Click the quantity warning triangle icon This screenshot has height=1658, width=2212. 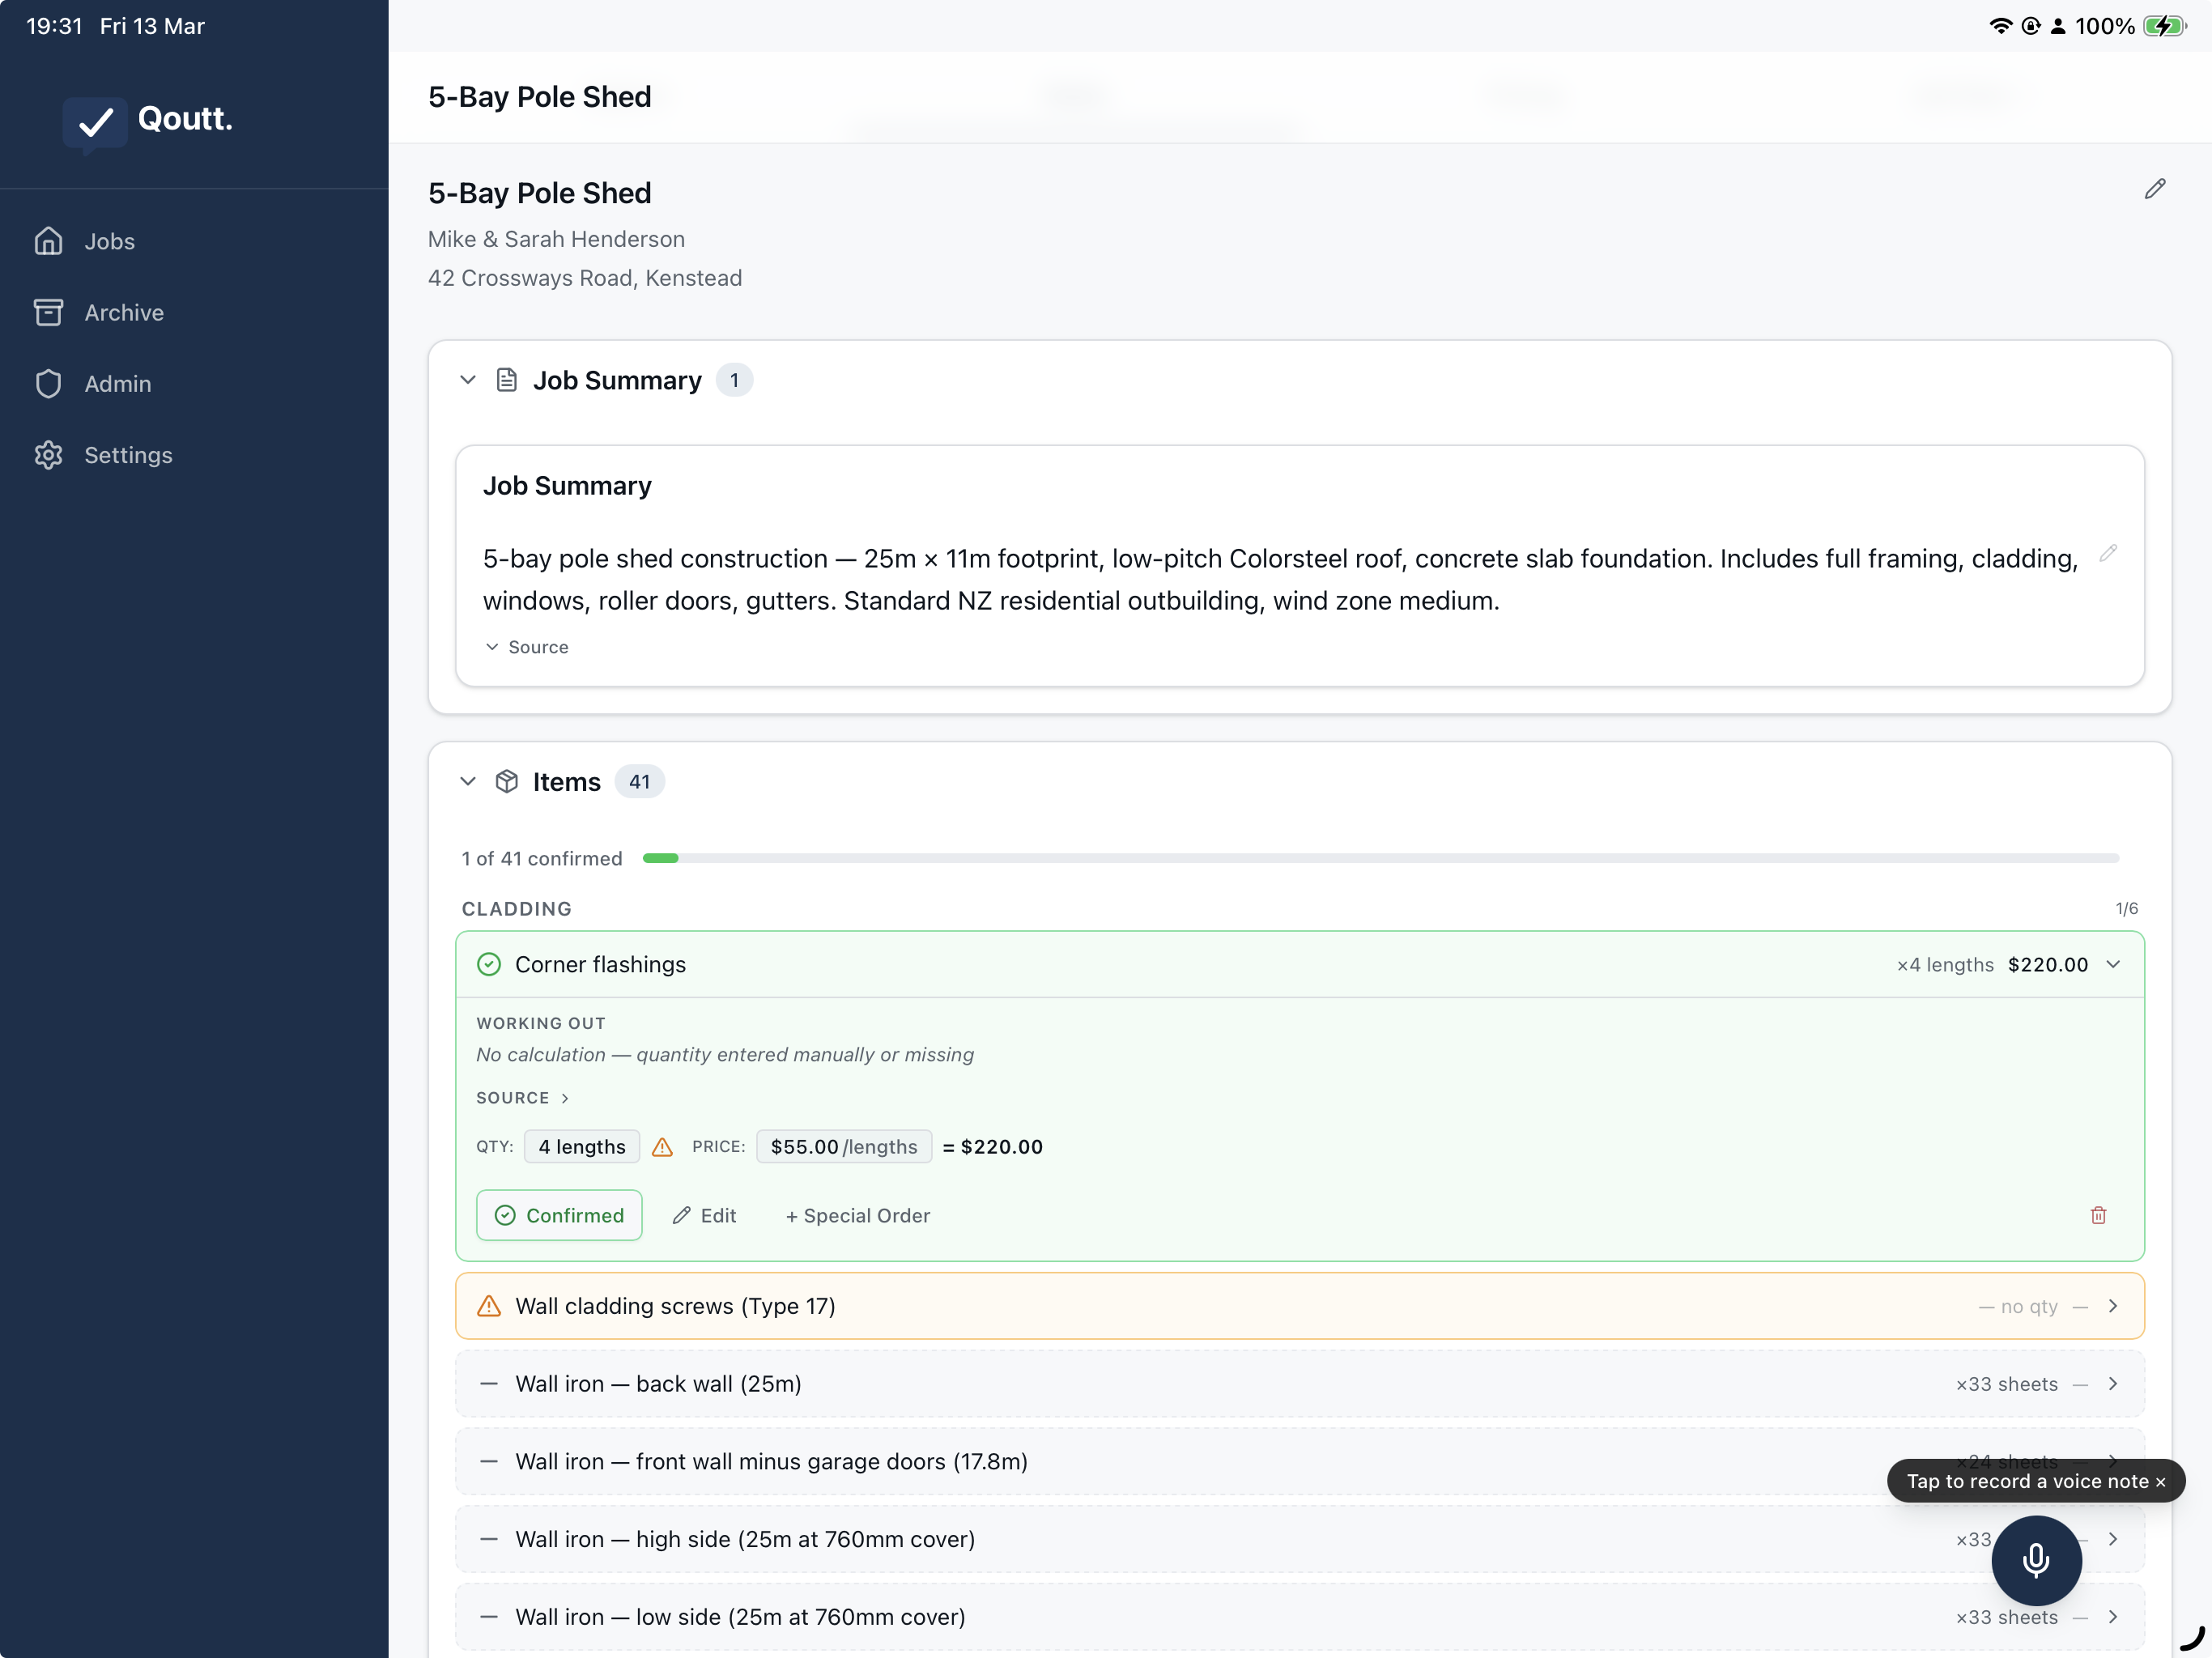(x=662, y=1147)
